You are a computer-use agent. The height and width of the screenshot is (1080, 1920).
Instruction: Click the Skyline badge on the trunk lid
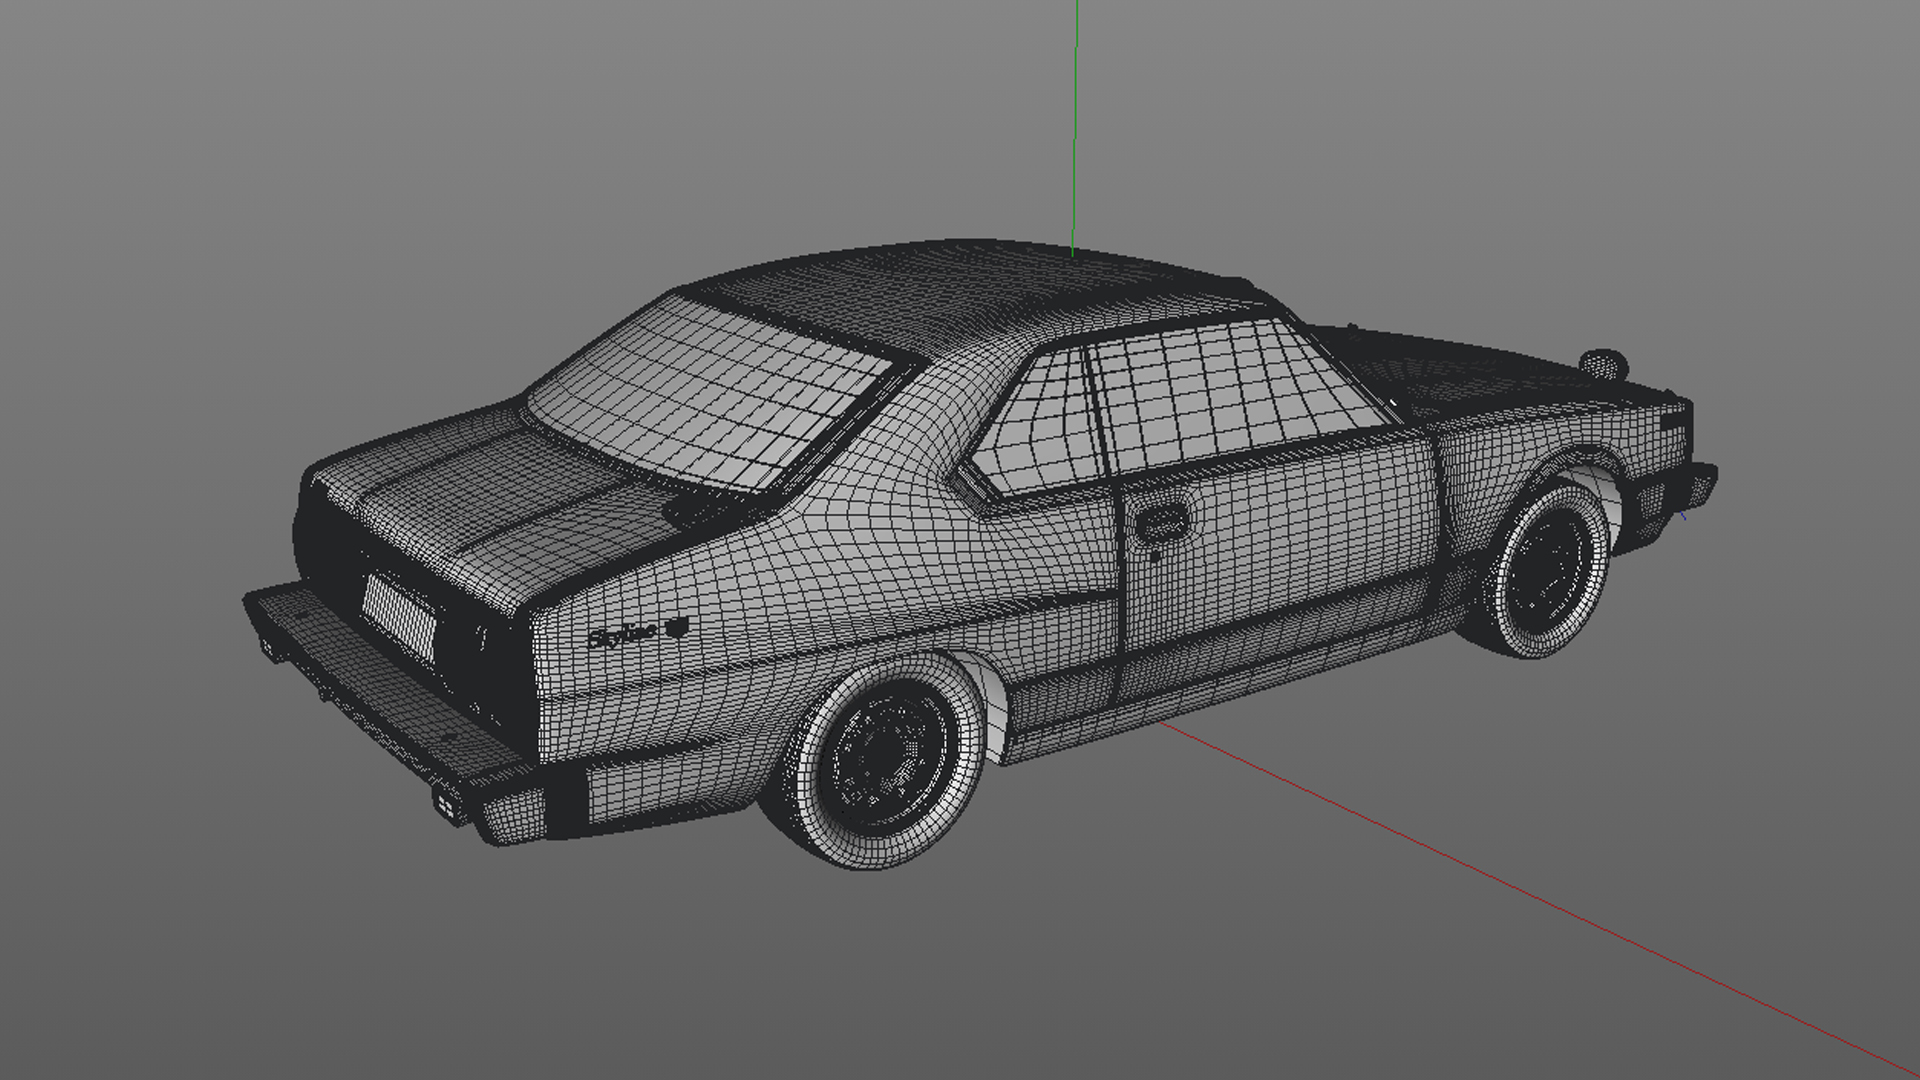tap(632, 630)
